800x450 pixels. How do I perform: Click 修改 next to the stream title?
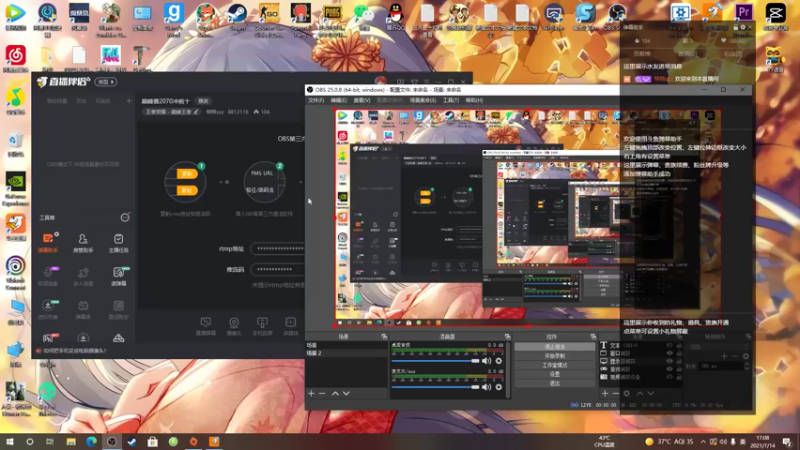coord(203,101)
